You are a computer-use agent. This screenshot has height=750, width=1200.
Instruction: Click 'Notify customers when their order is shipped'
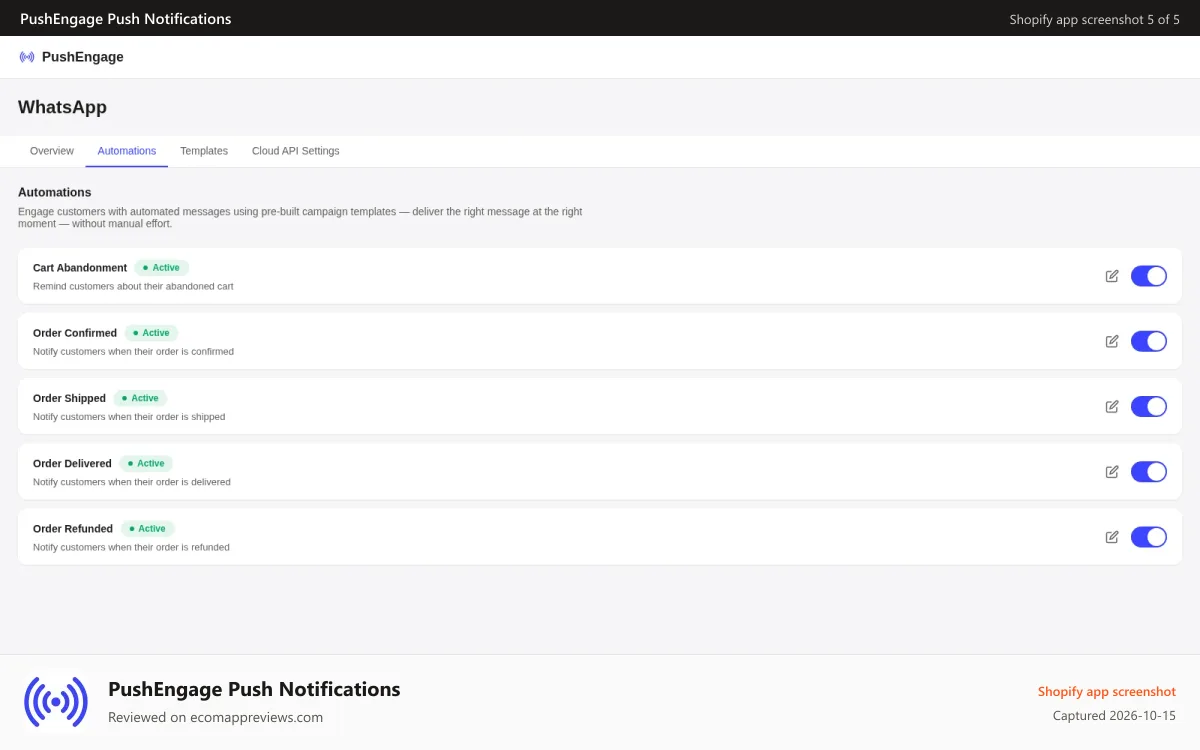tap(129, 417)
